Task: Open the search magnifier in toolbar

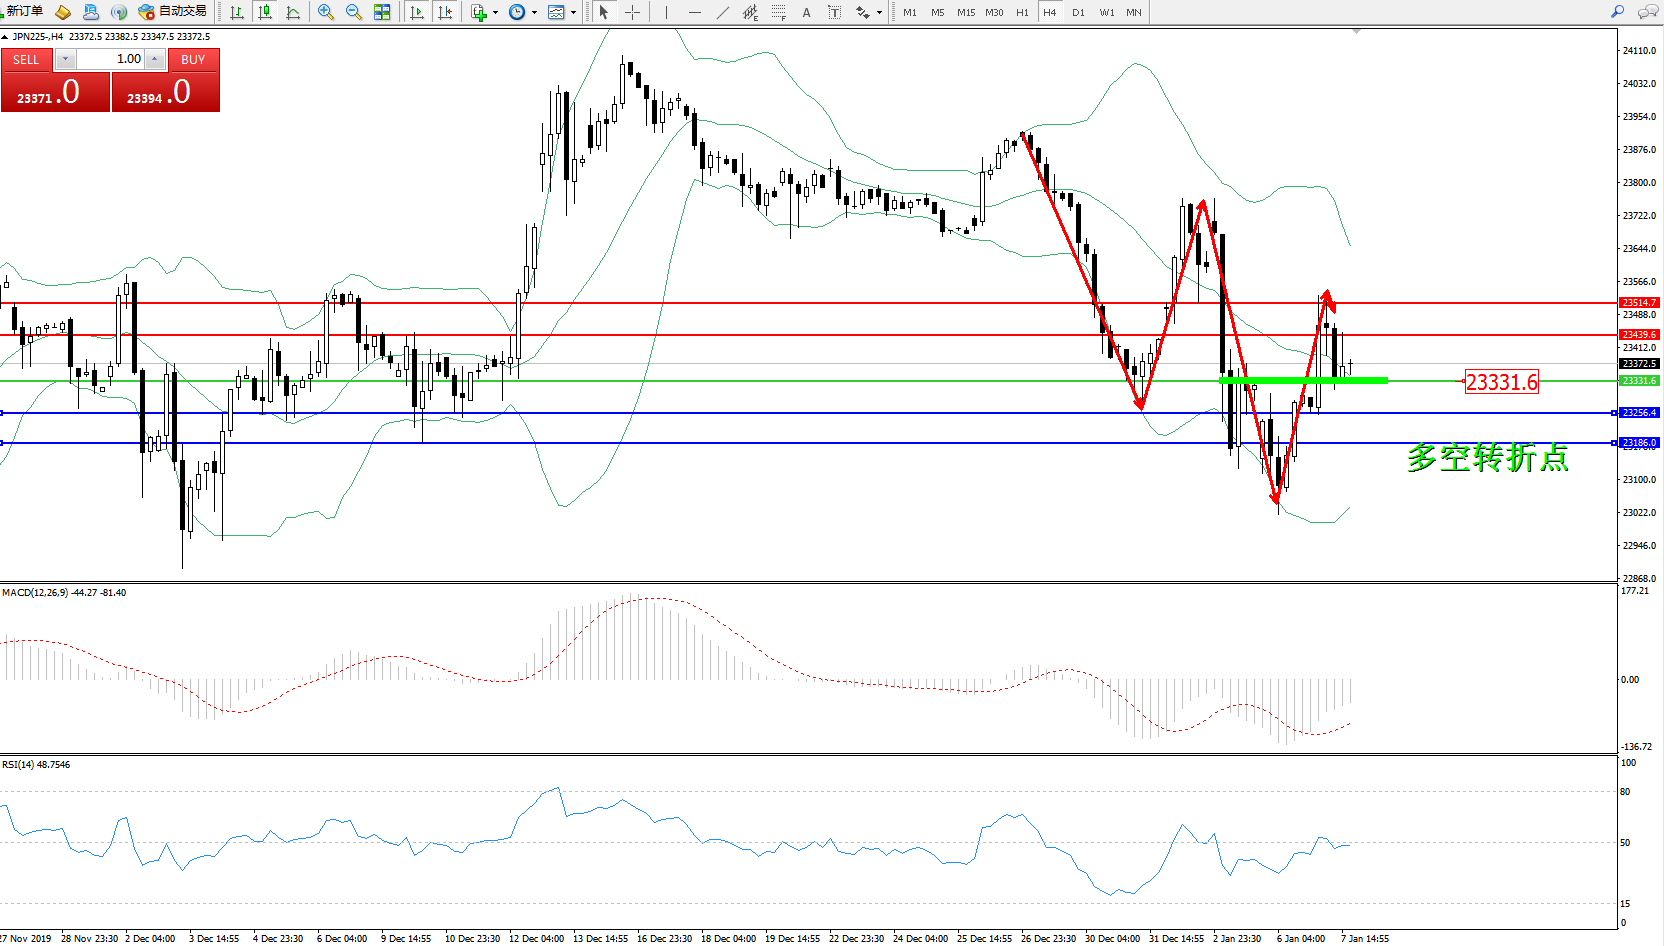Action: pyautogui.click(x=1617, y=12)
